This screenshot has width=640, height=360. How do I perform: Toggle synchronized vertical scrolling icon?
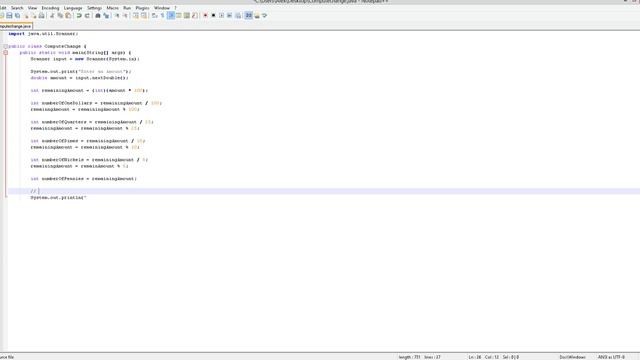[136, 16]
